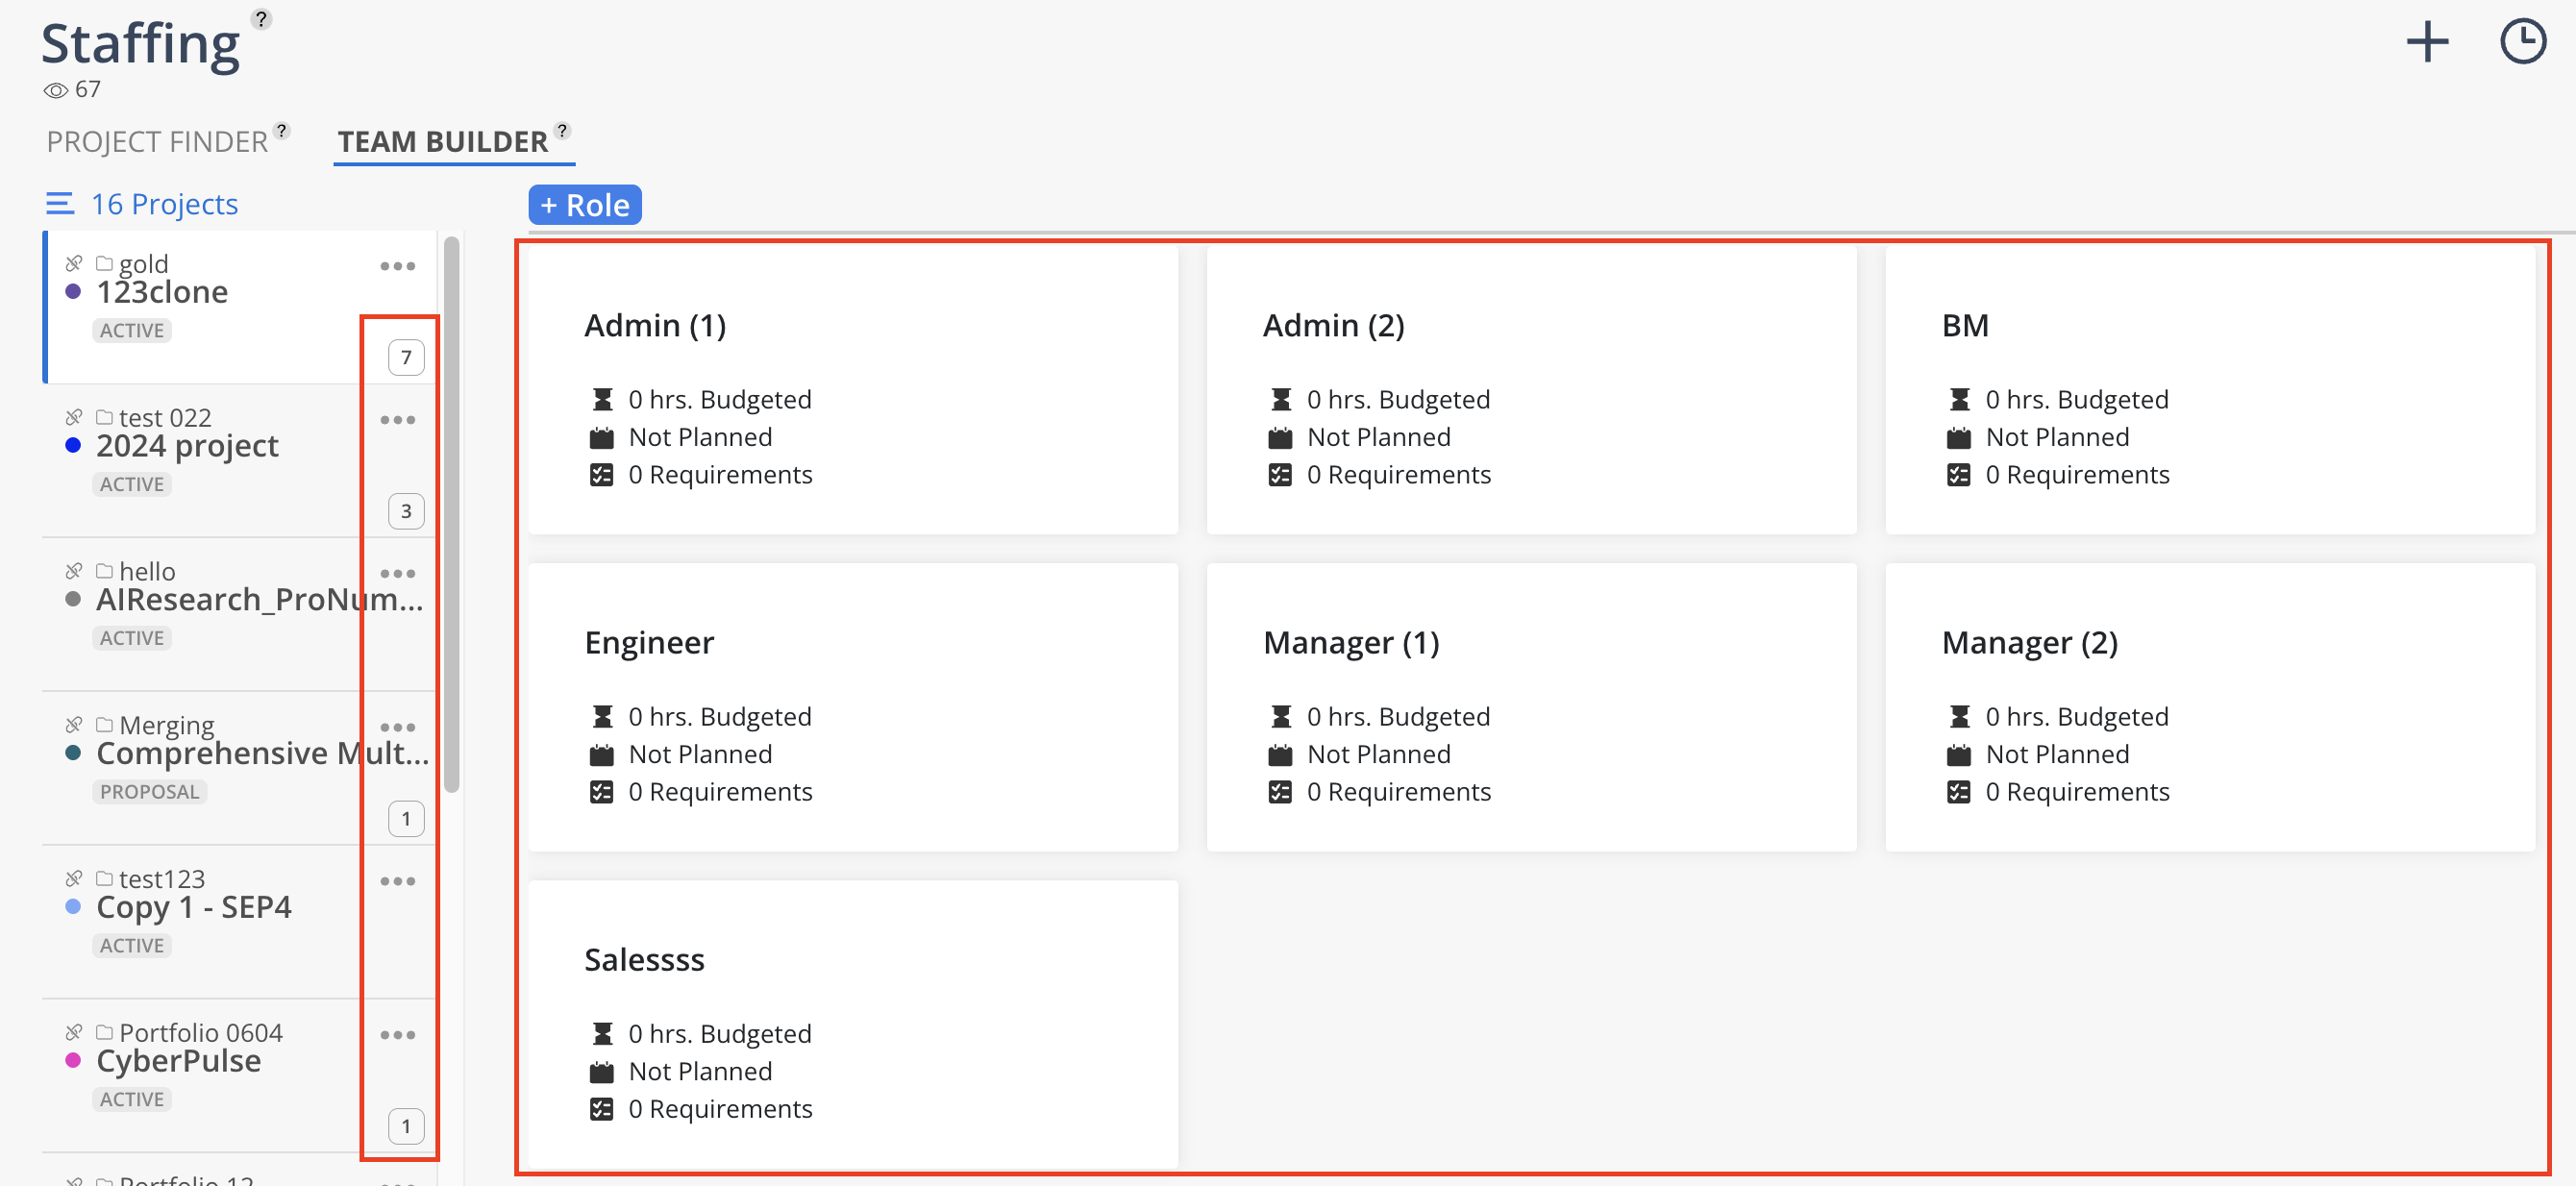
Task: Select the 123clone project
Action: (x=240, y=307)
